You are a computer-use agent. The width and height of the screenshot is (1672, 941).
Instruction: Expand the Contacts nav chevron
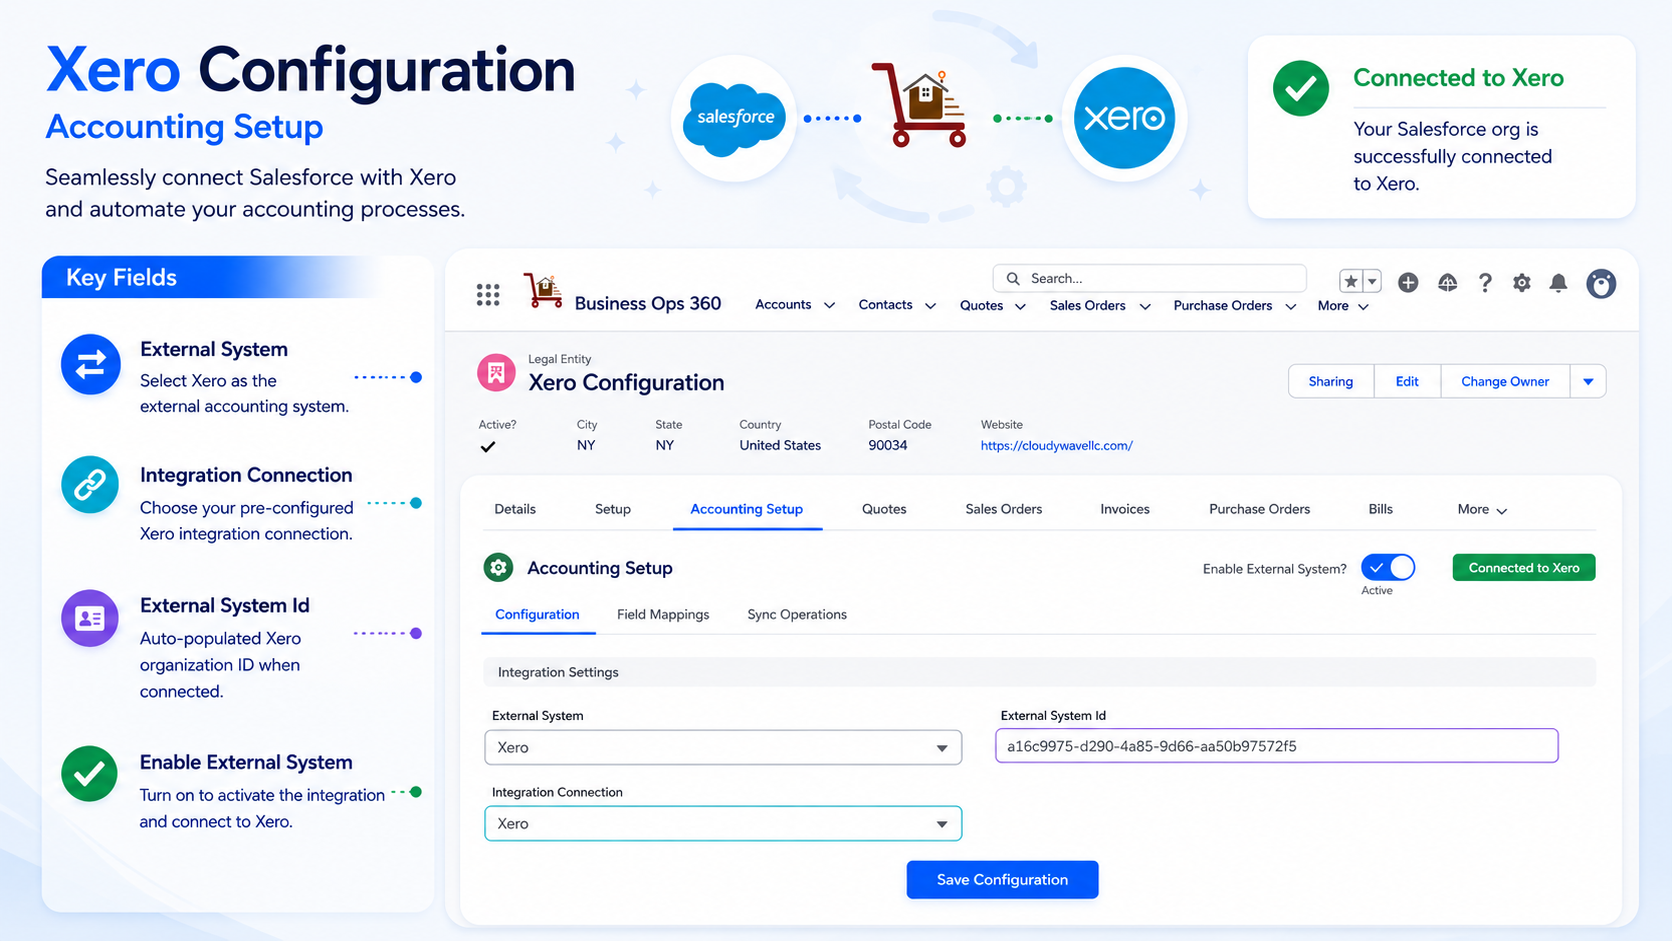coord(930,306)
